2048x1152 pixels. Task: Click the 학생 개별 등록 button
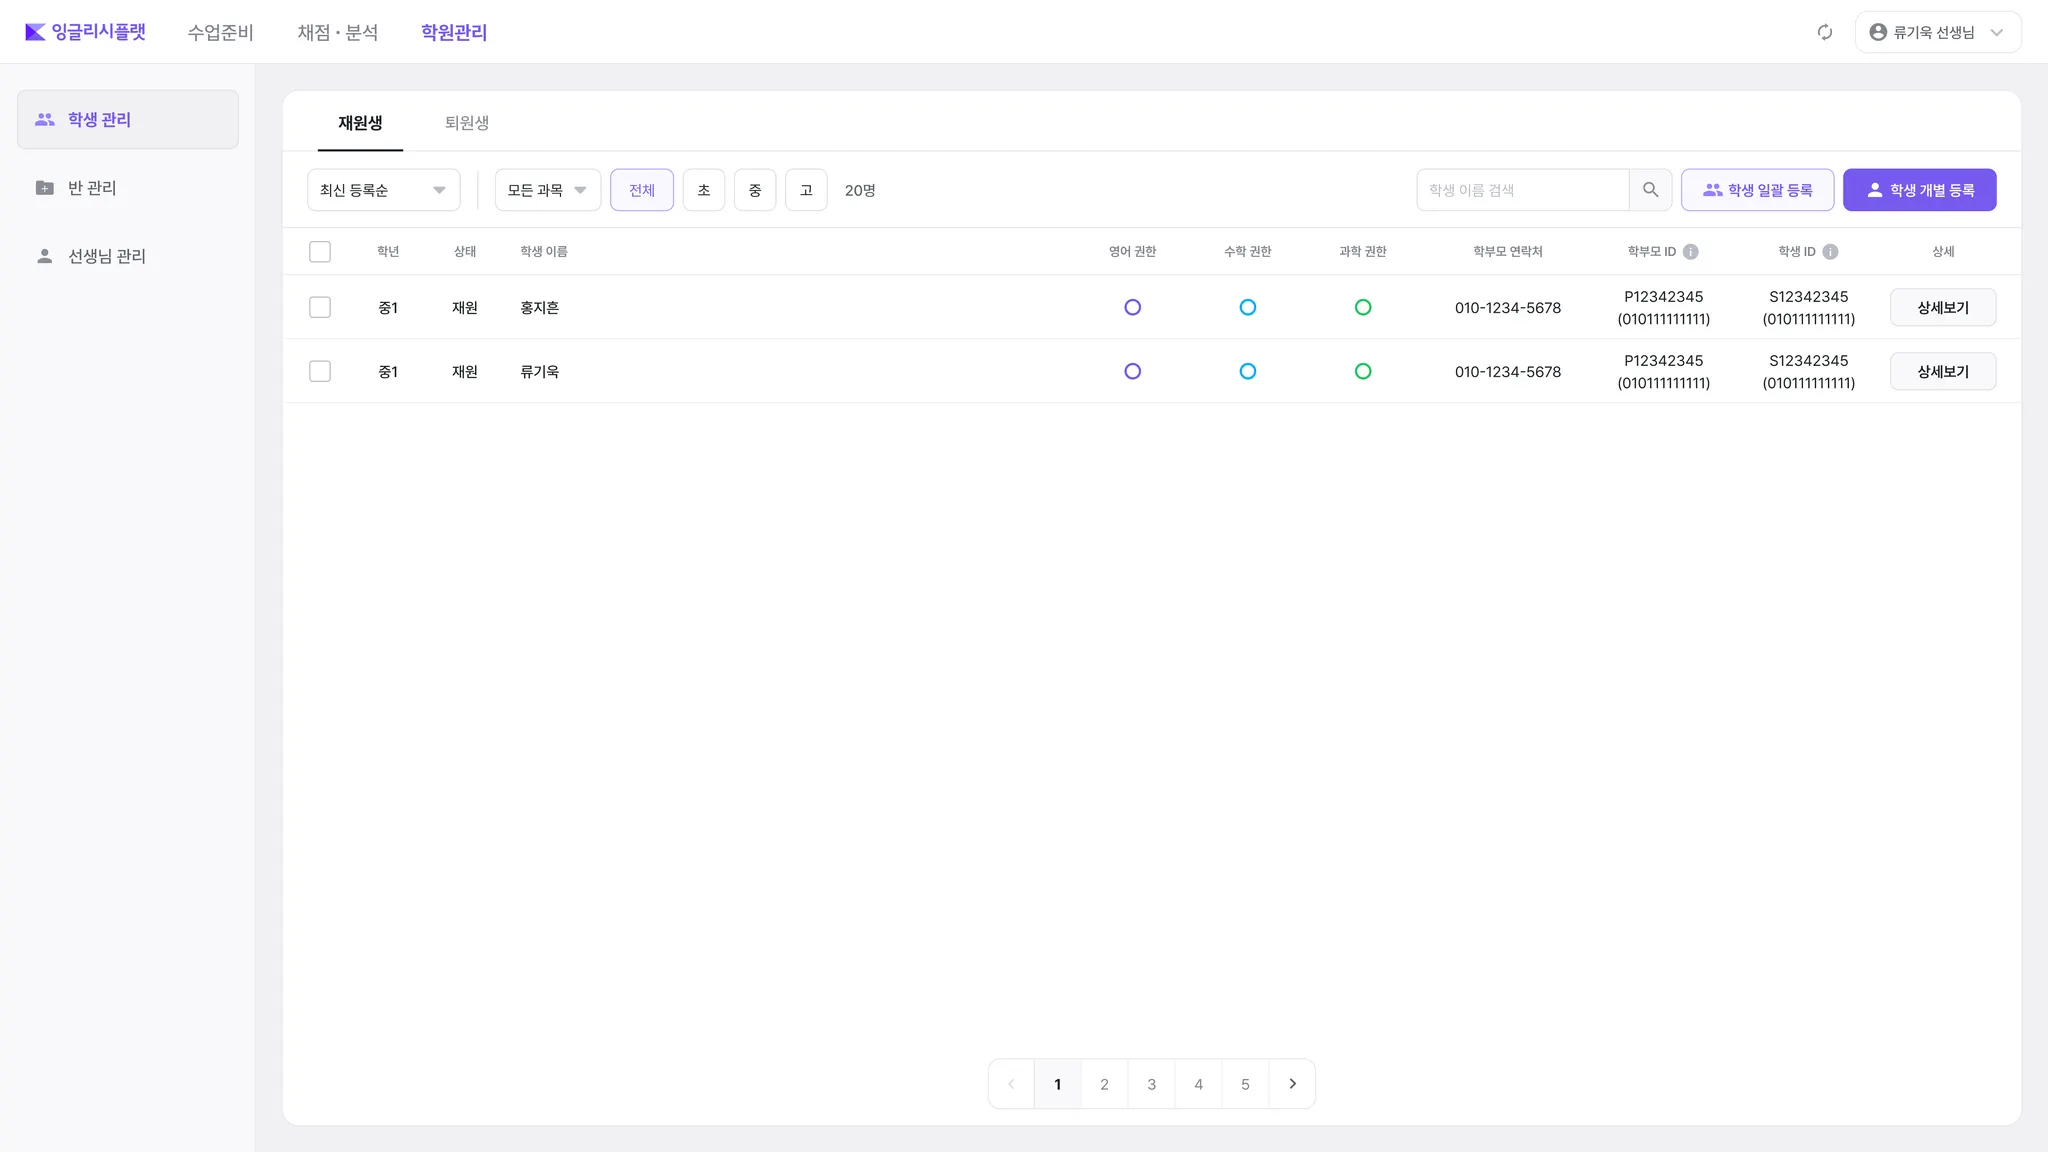point(1919,190)
